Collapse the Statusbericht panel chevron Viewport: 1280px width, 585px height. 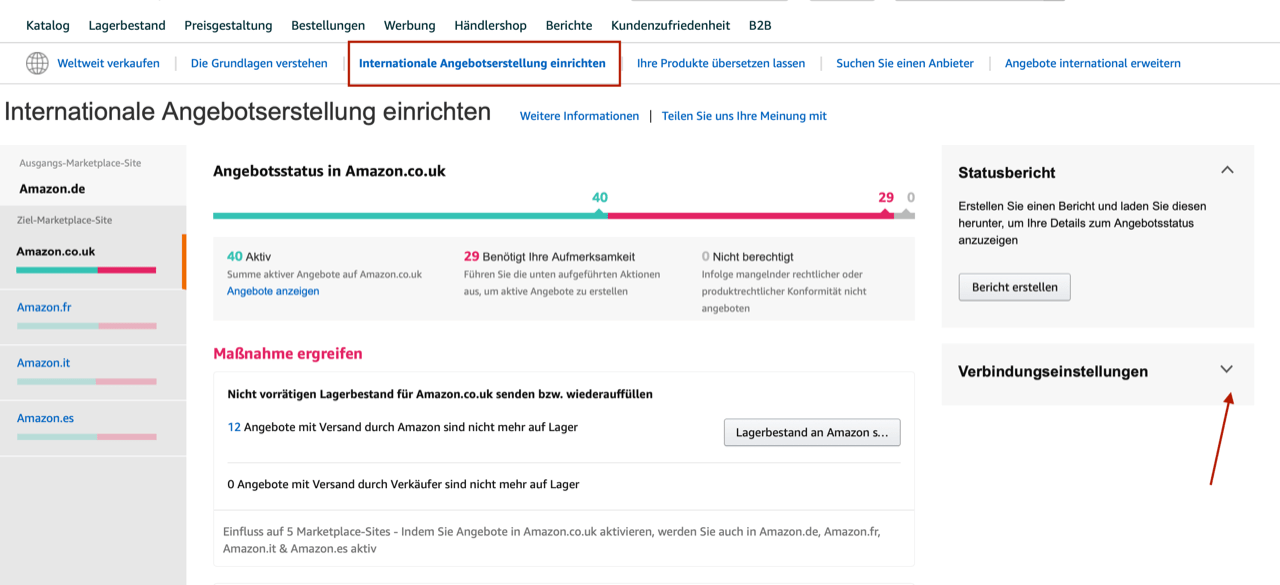(x=1227, y=171)
